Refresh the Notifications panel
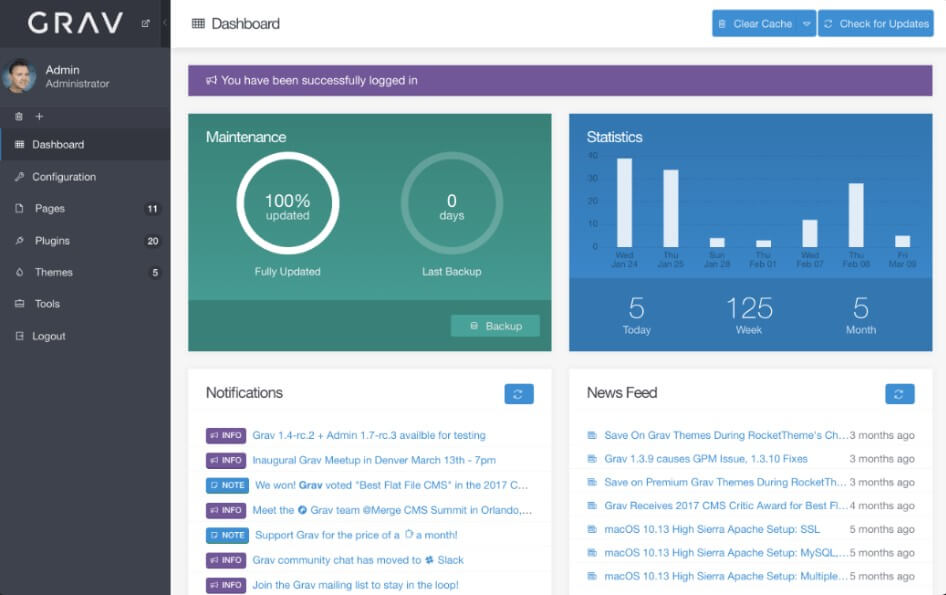Image resolution: width=946 pixels, height=595 pixels. 518,394
